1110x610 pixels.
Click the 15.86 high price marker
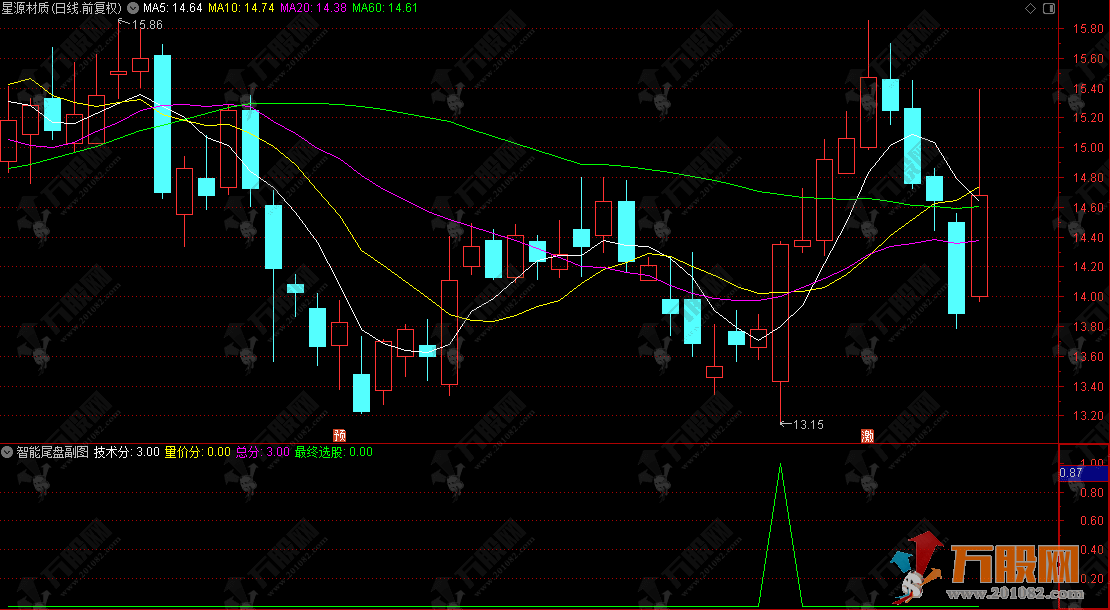tap(145, 24)
